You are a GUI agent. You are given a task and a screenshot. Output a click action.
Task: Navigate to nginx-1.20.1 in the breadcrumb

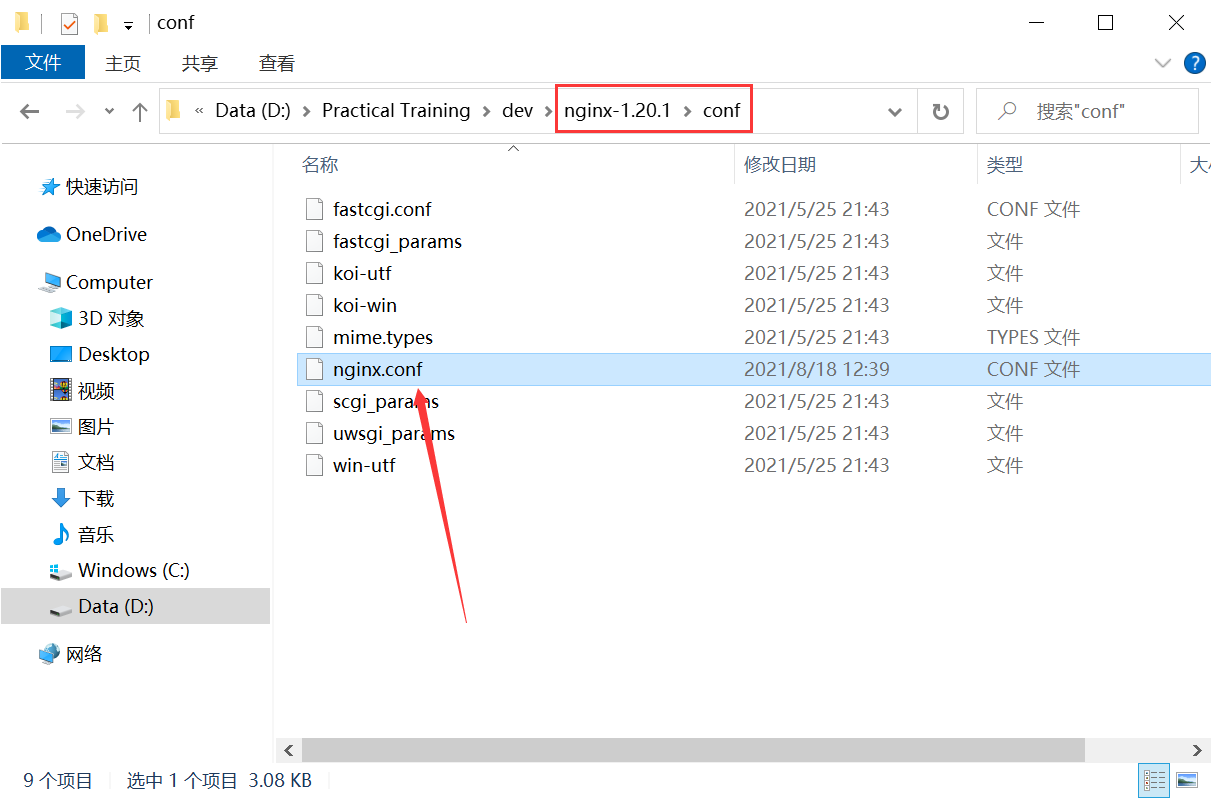pos(617,111)
